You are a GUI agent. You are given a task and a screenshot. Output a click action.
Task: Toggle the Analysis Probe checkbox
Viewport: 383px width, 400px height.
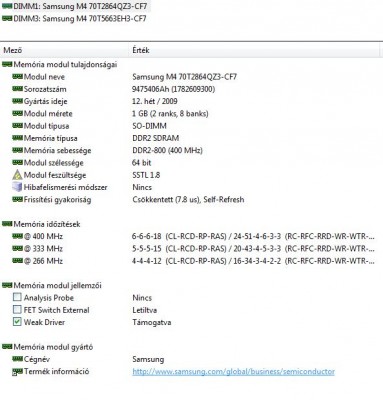pyautogui.click(x=17, y=297)
